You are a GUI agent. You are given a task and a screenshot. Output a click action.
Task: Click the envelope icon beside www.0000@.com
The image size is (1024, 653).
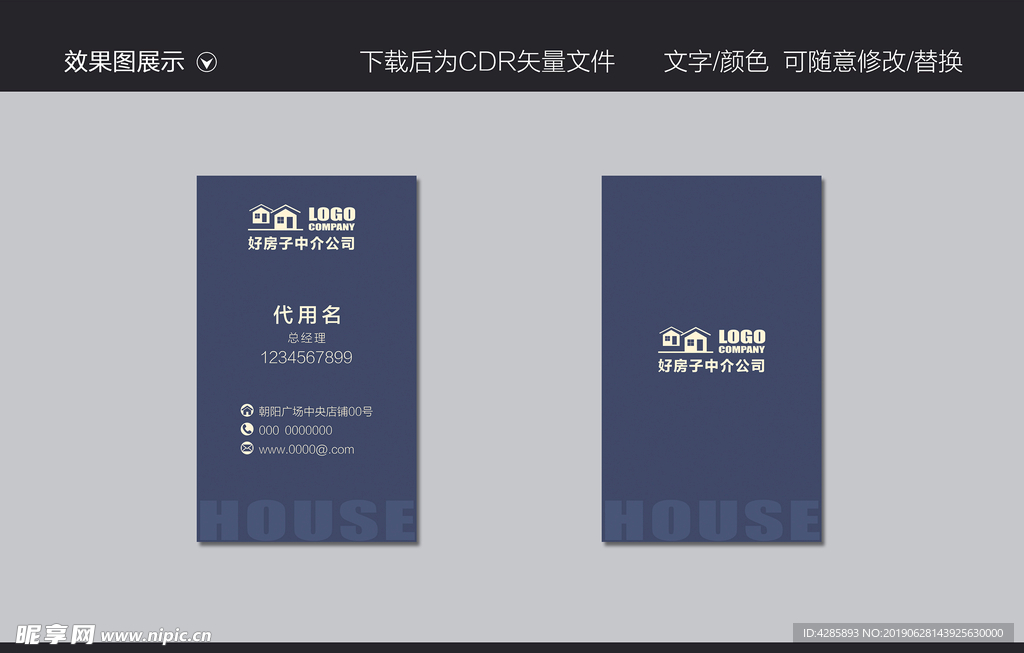tap(246, 449)
